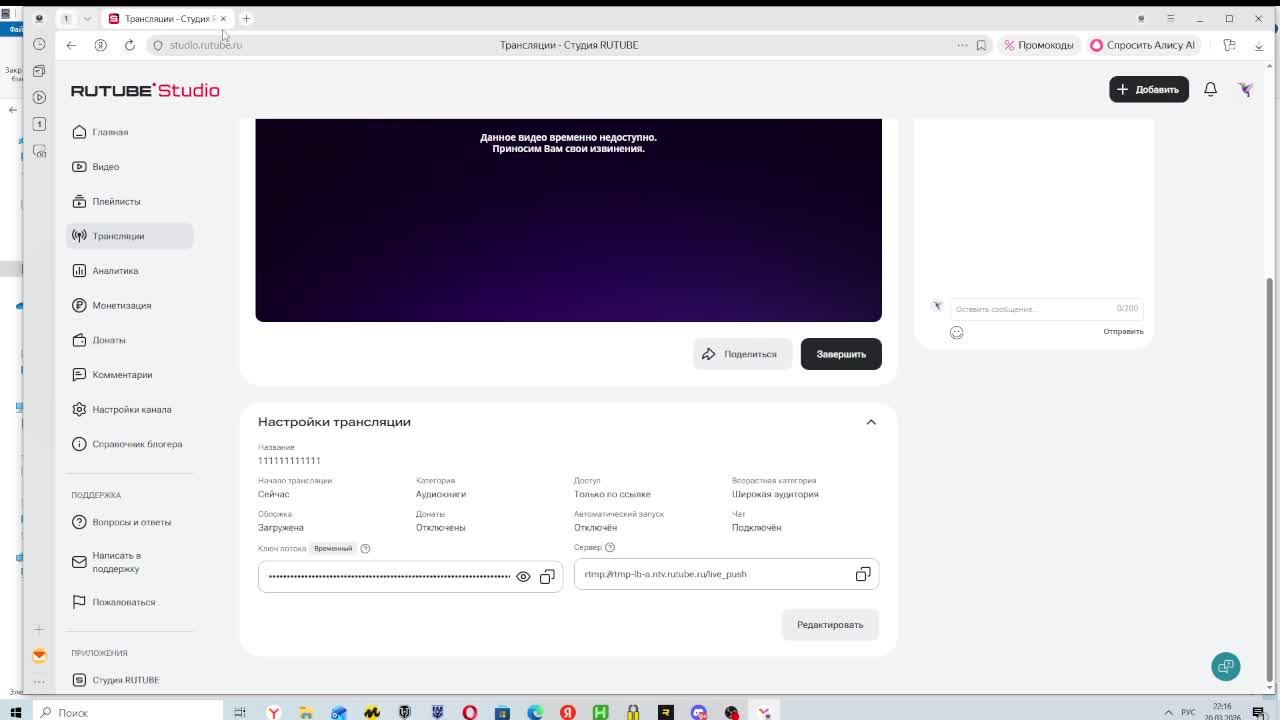
Task: Open Task View on the taskbar
Action: point(240,712)
